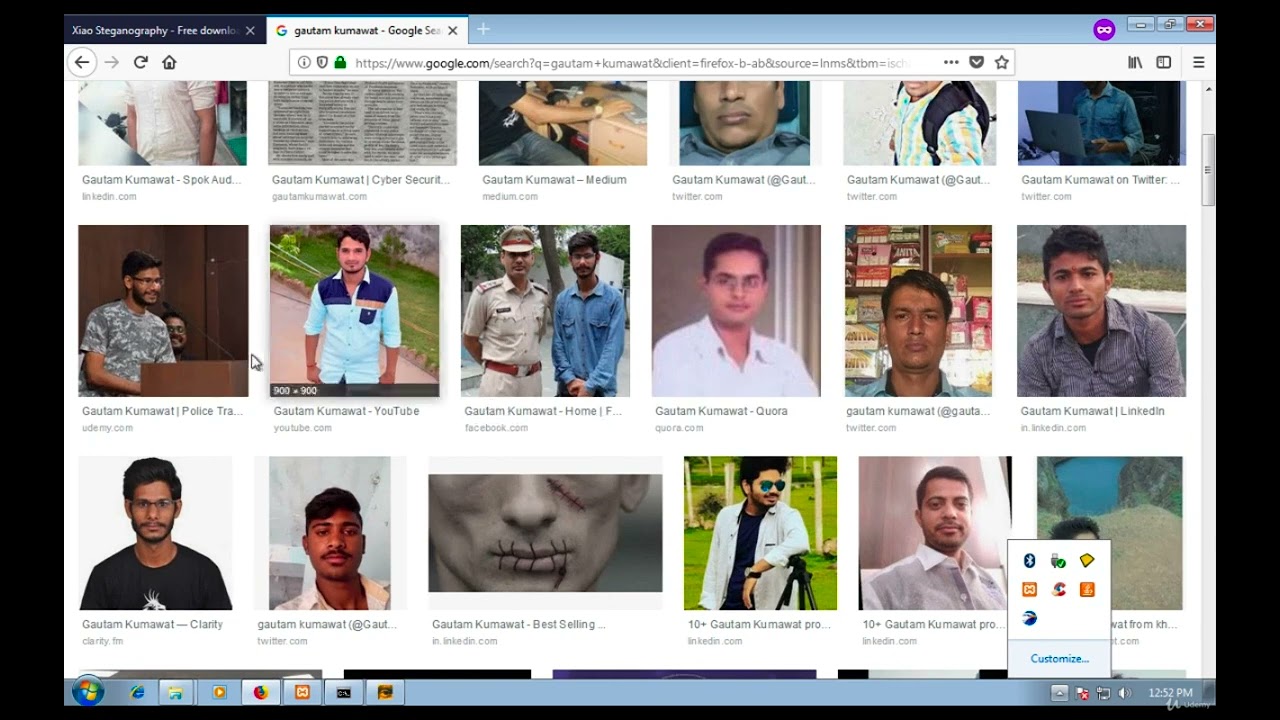
Task: Click the Gautam Kumawat | LinkedIn caption
Action: pos(1092,411)
